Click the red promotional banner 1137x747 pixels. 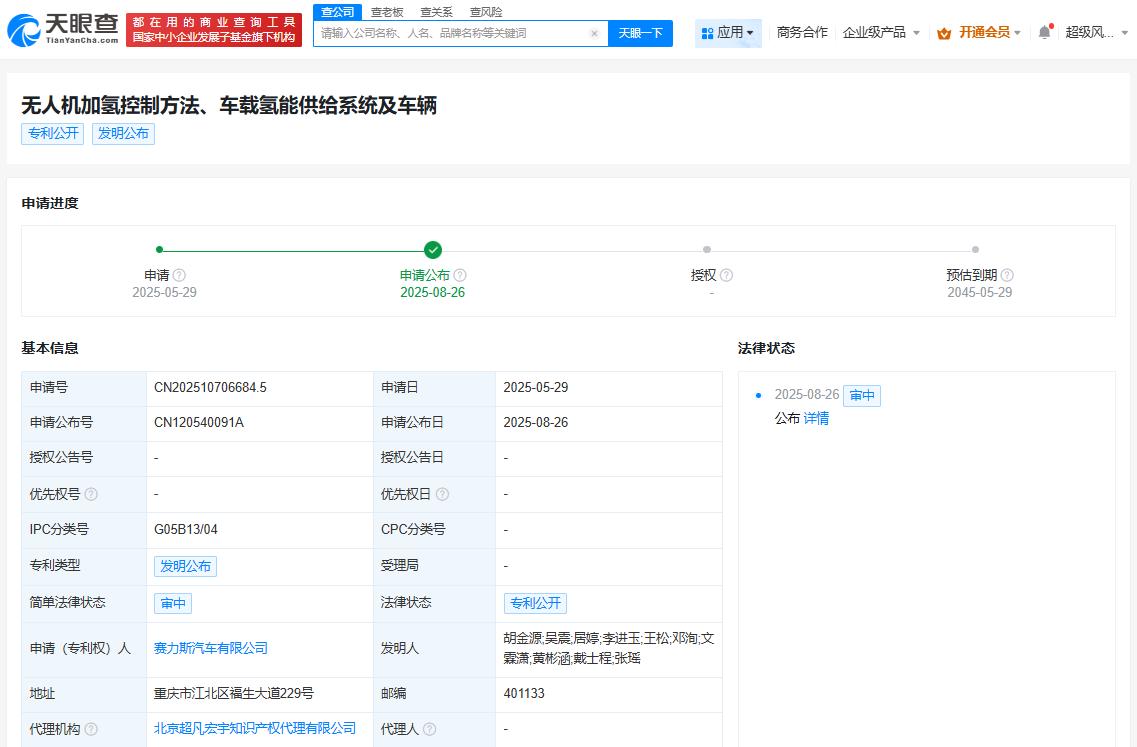(x=213, y=30)
